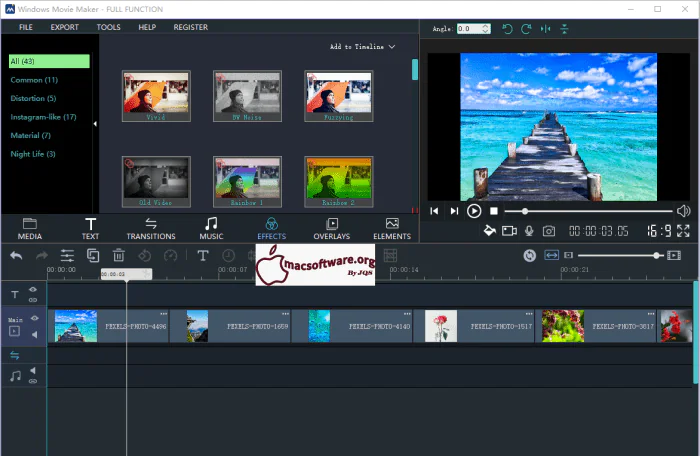Select the Night Life (3) category
This screenshot has width=700, height=456.
[33, 154]
